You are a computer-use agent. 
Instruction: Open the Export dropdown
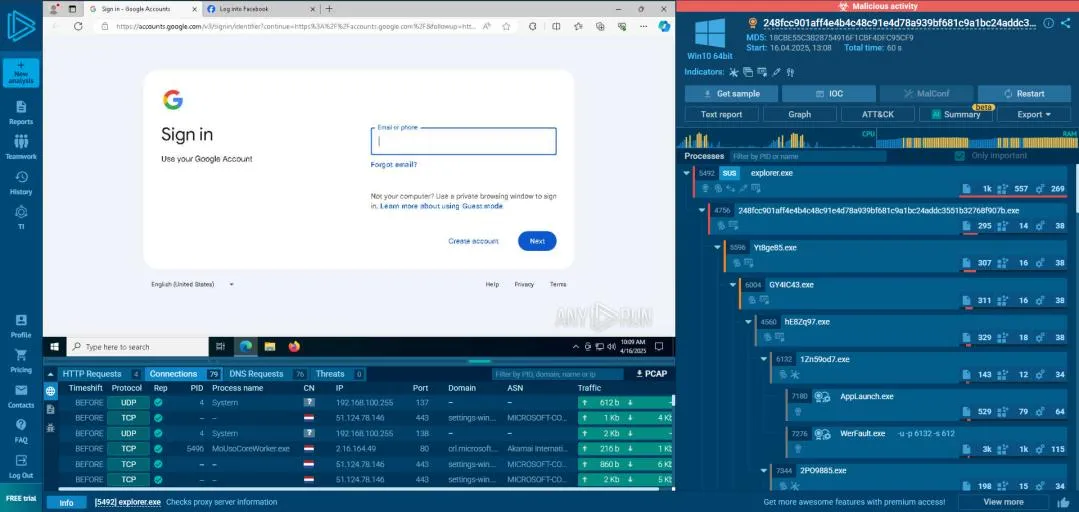click(x=1034, y=114)
